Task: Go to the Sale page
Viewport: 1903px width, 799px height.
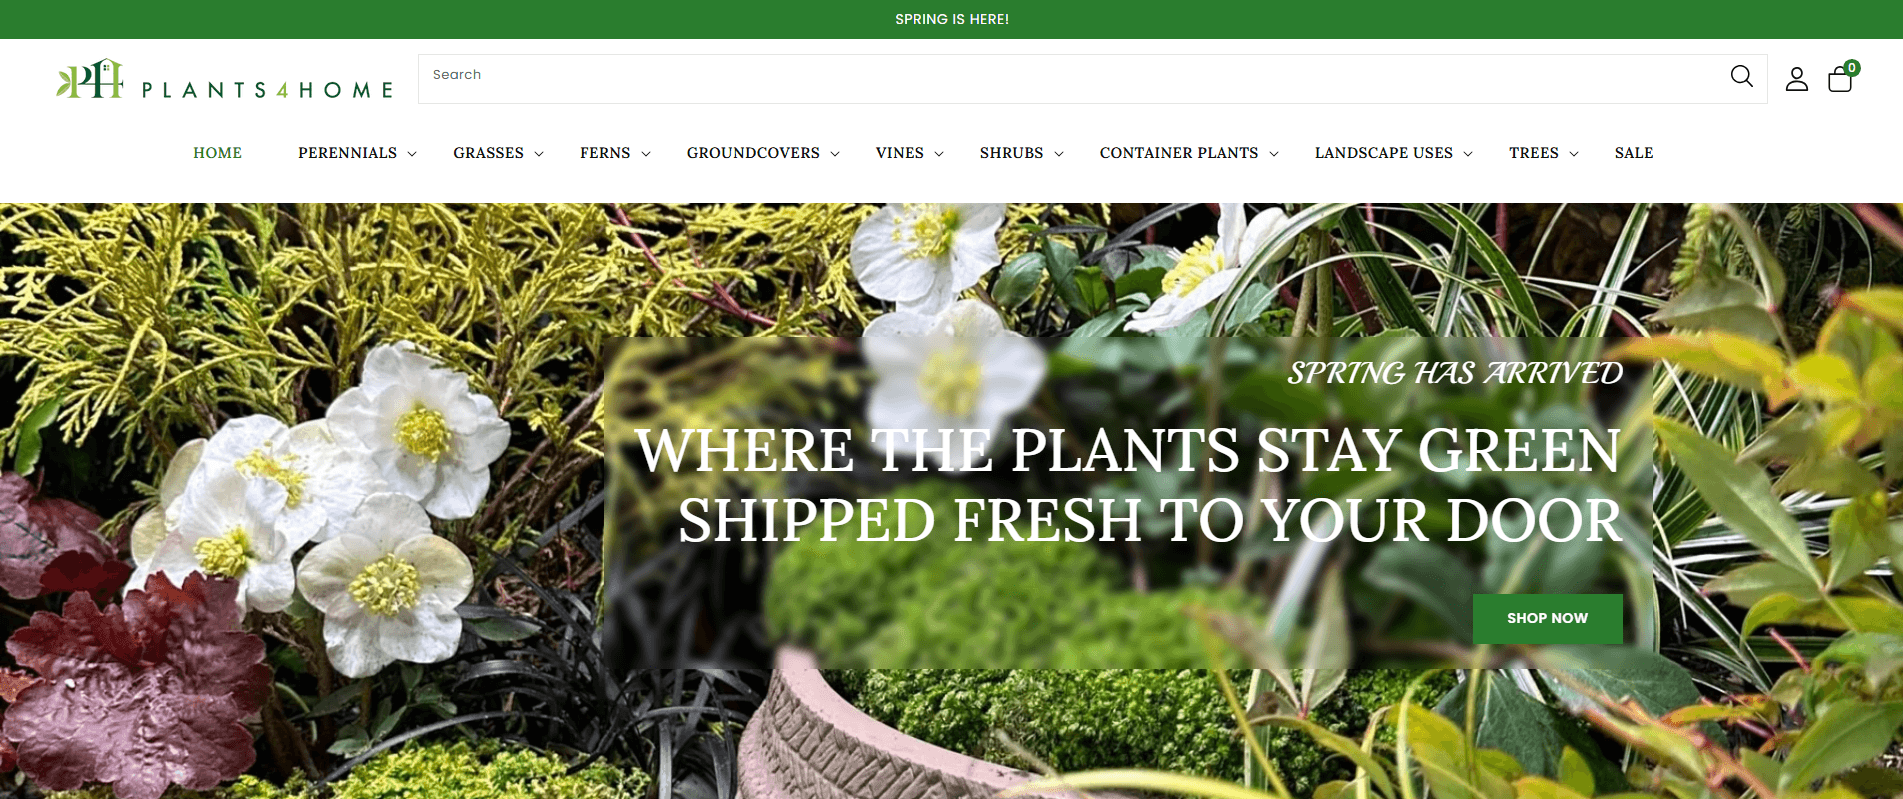Action: pyautogui.click(x=1634, y=153)
